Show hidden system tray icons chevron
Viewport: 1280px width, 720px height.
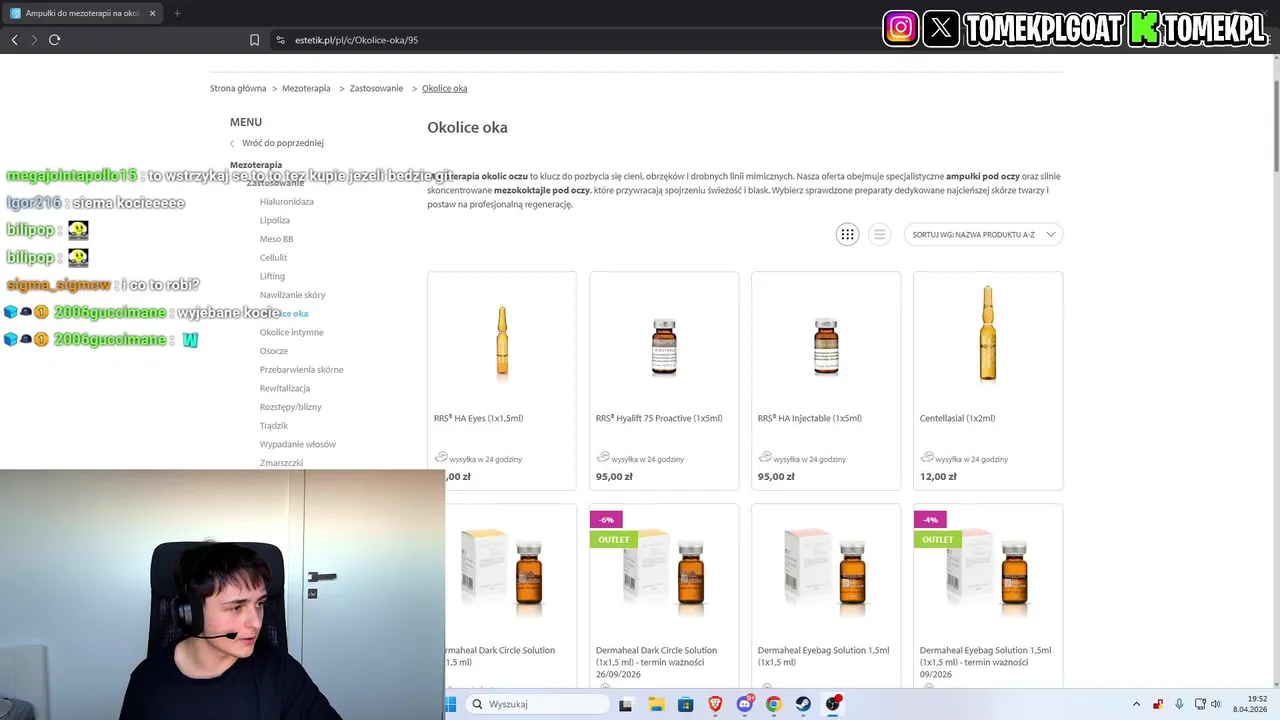[1136, 704]
